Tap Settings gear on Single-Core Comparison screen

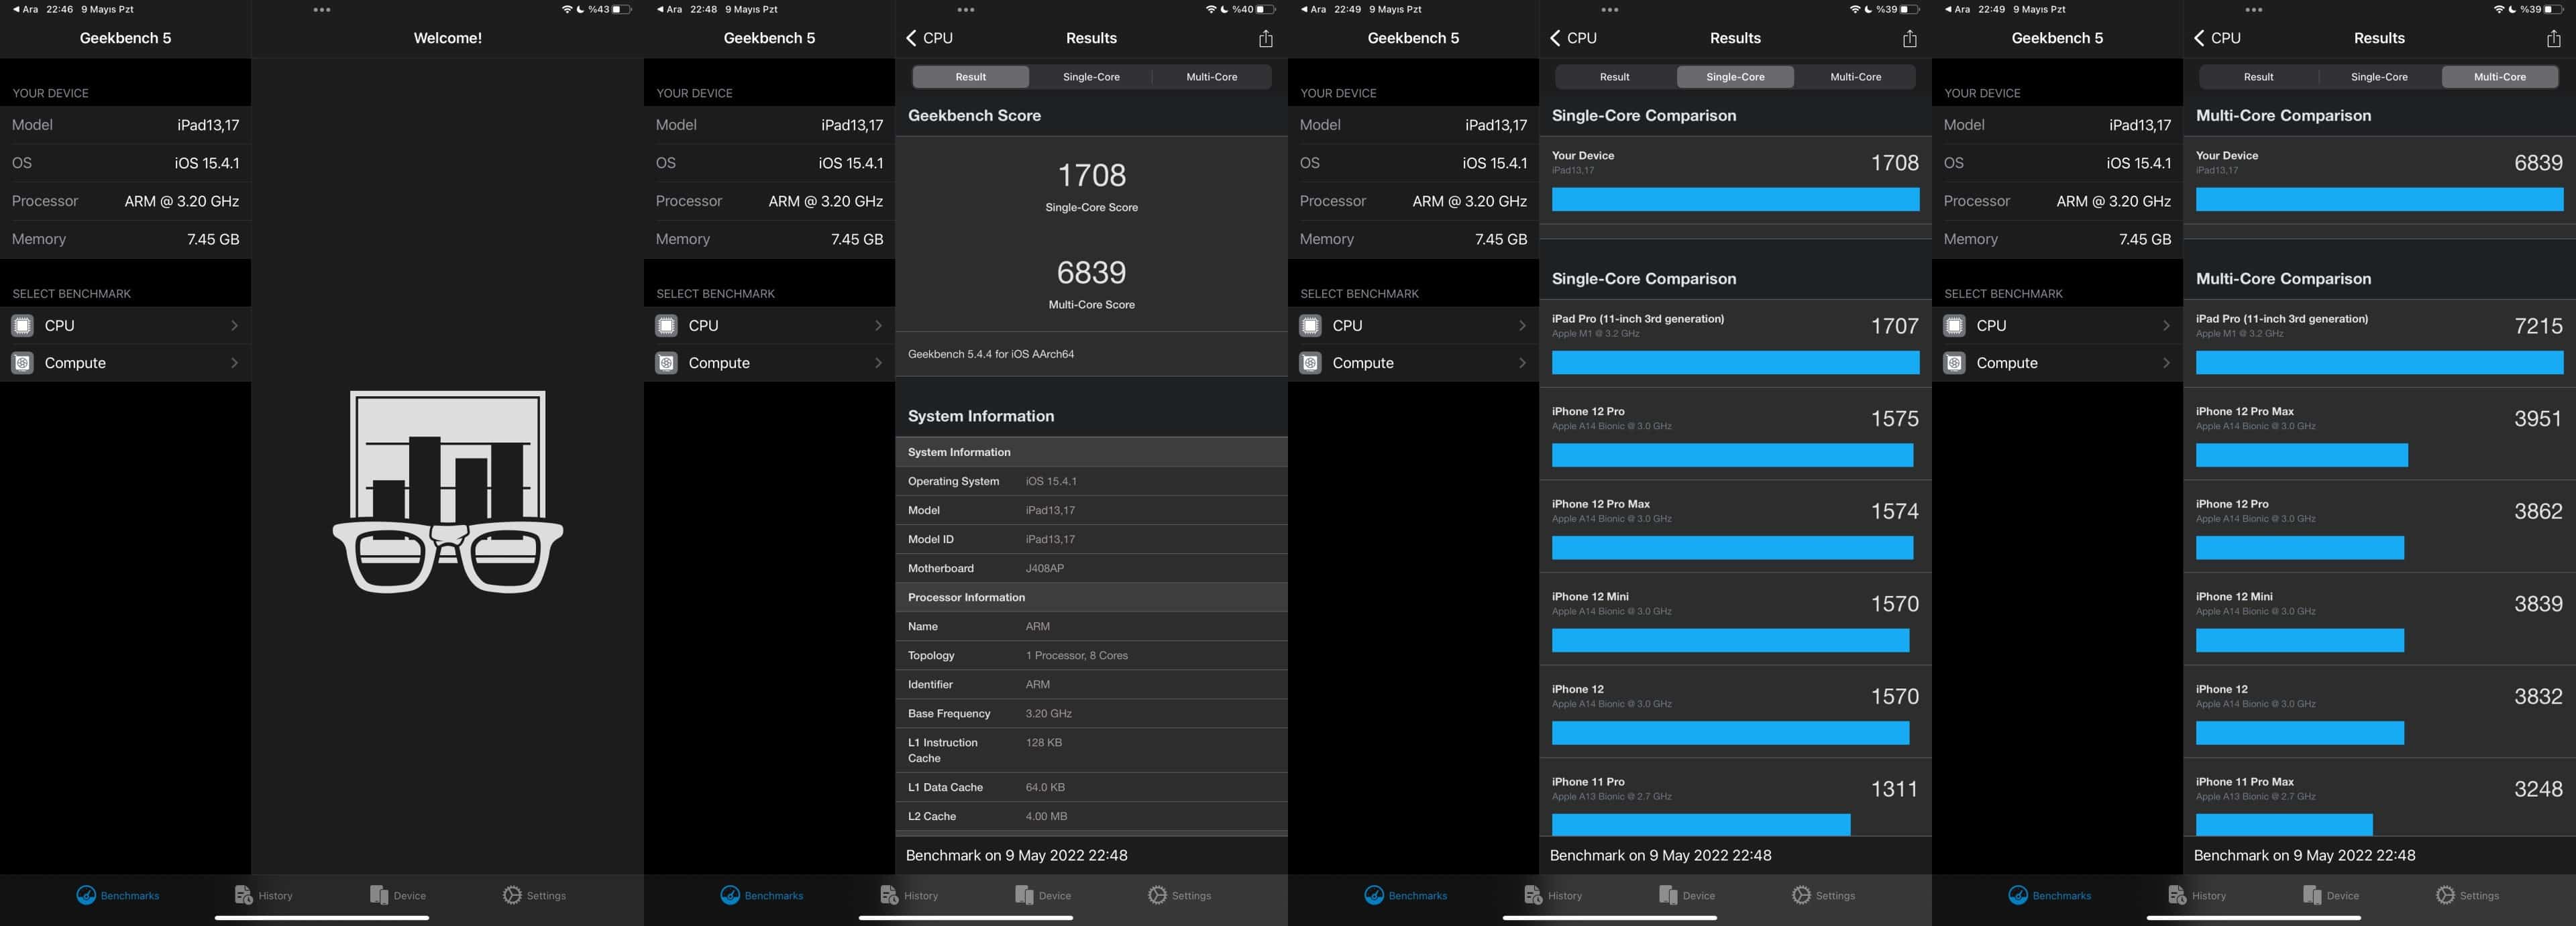pos(1801,895)
